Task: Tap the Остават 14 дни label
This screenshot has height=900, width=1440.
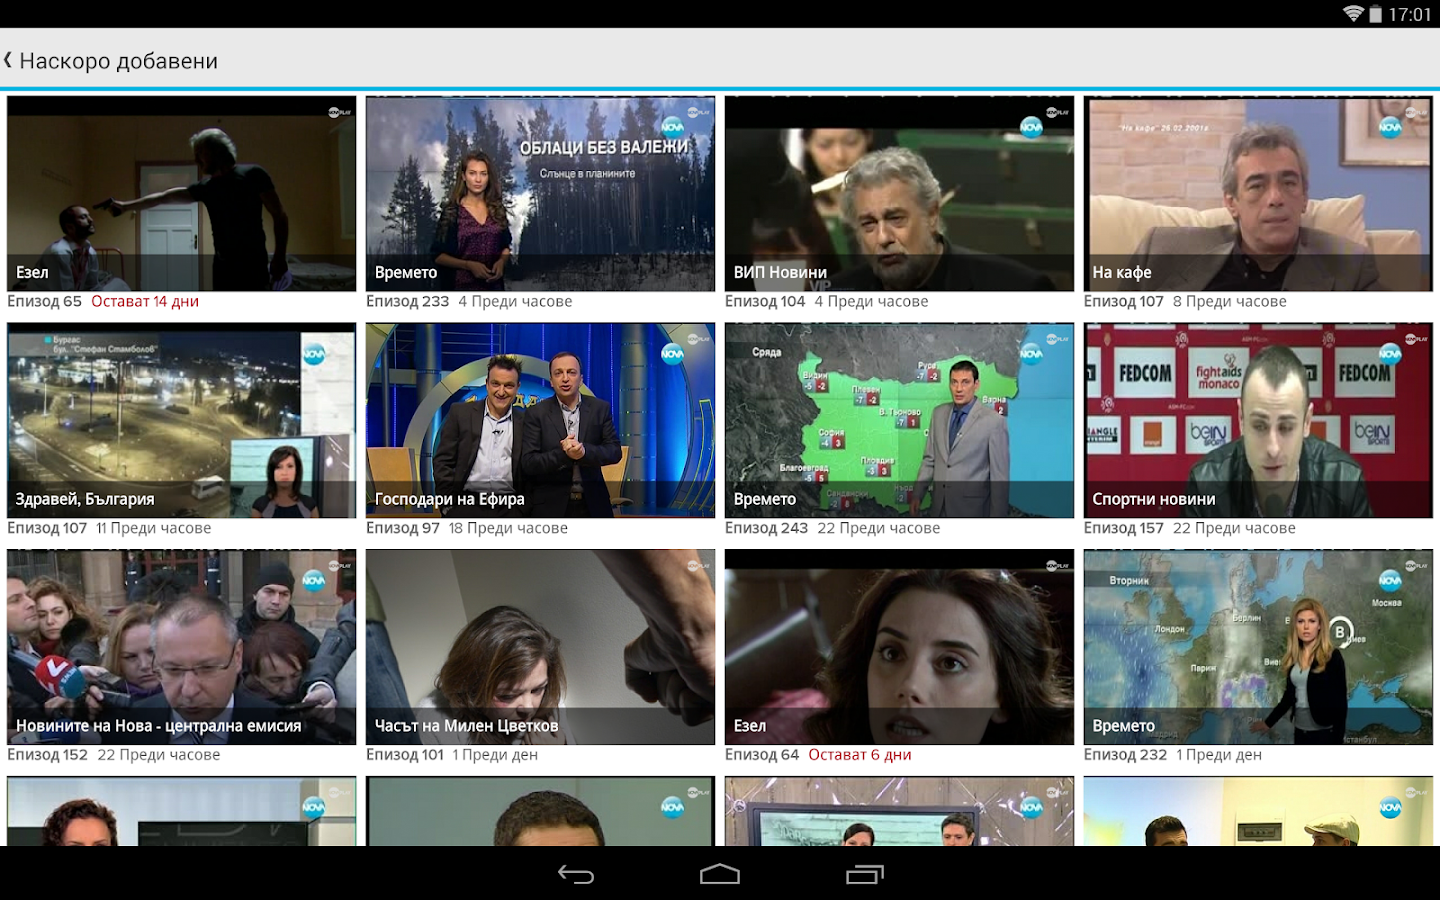Action: click(x=145, y=302)
